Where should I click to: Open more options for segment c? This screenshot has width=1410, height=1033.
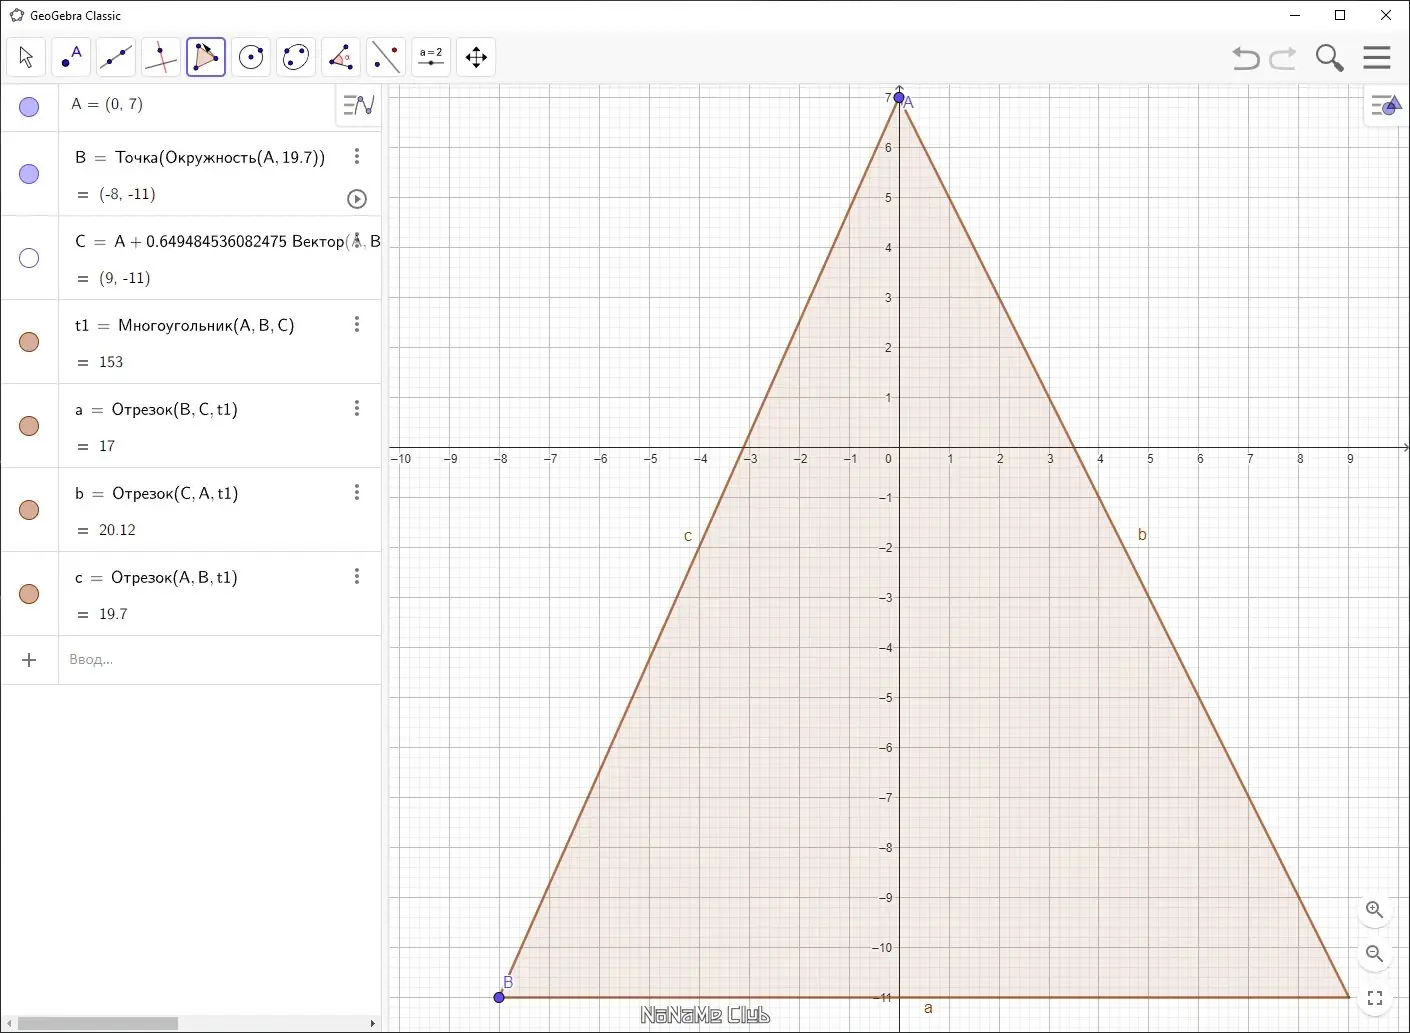pyautogui.click(x=357, y=576)
